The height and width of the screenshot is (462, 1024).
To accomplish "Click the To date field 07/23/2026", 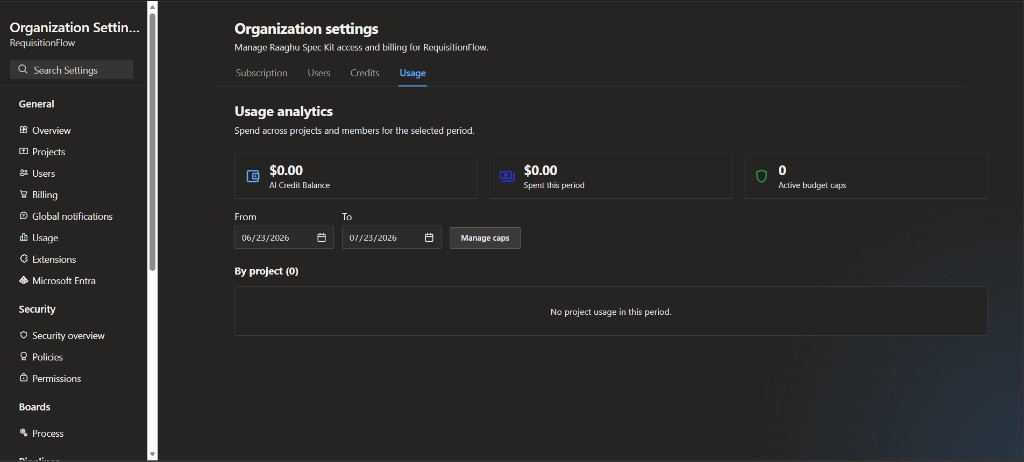I will point(392,238).
